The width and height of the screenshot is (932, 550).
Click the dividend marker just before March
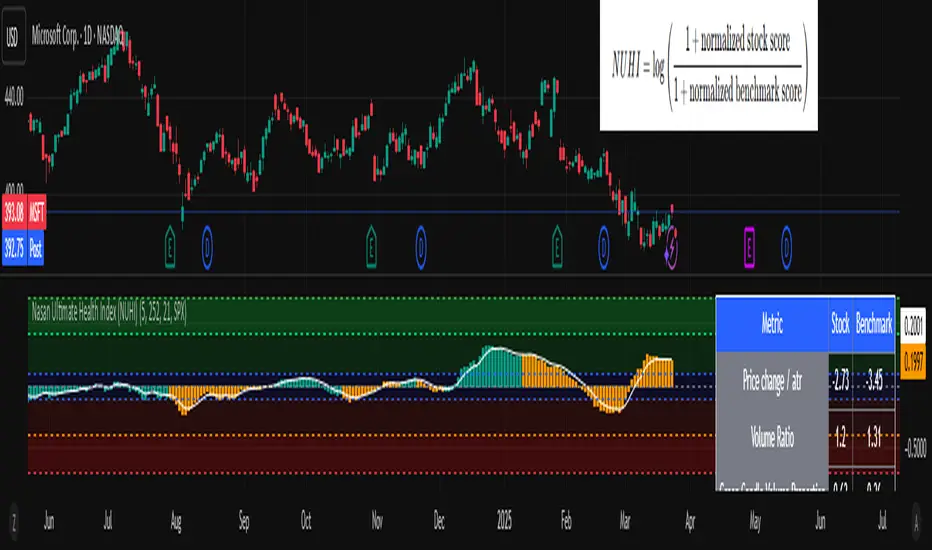(x=604, y=247)
